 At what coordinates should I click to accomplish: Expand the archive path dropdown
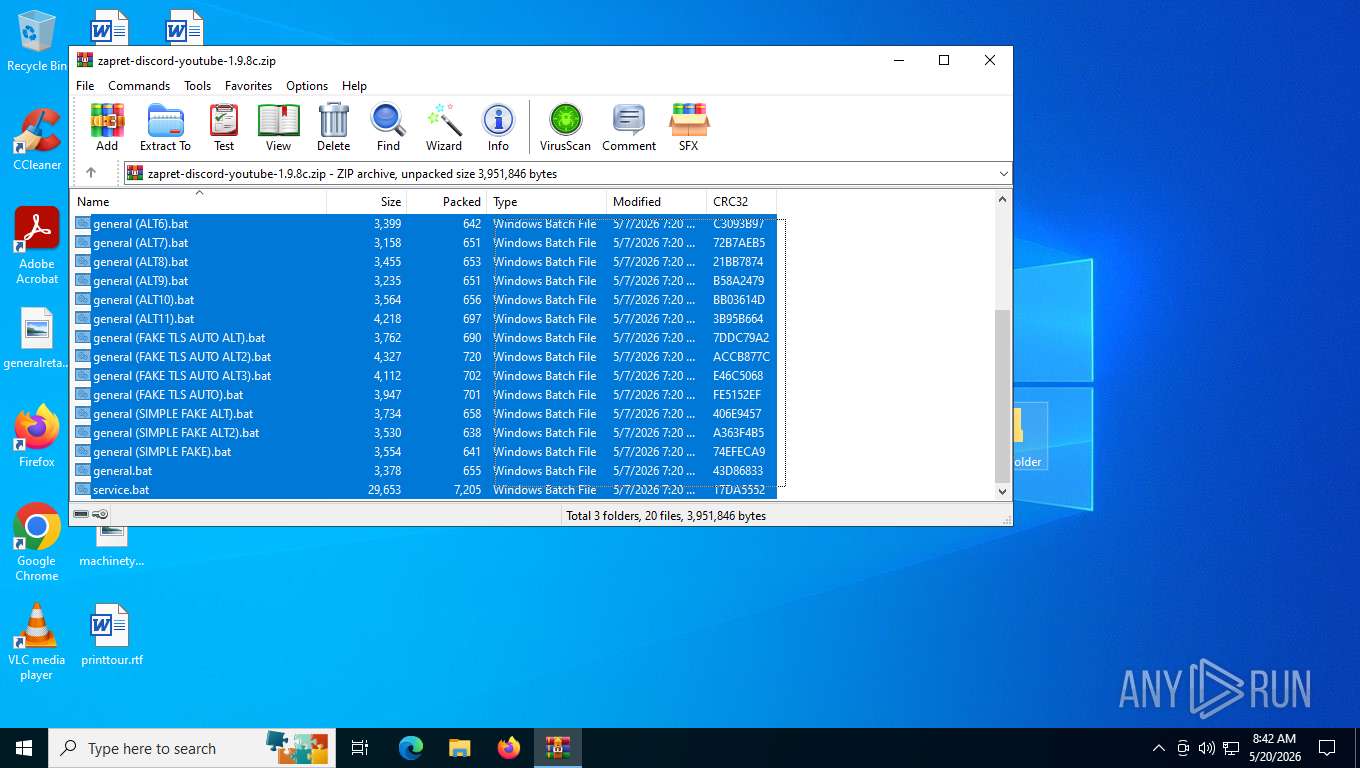coord(1003,174)
